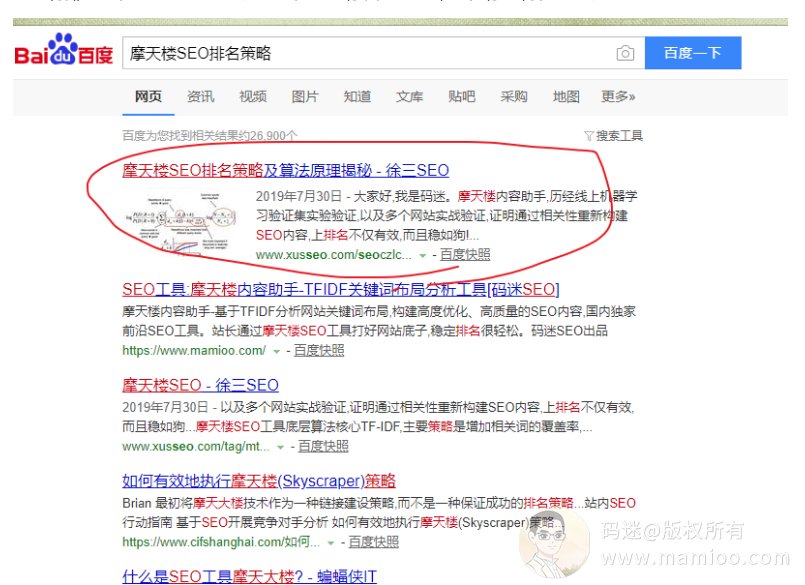
Task: Select the 网页 tab
Action: pyautogui.click(x=148, y=97)
